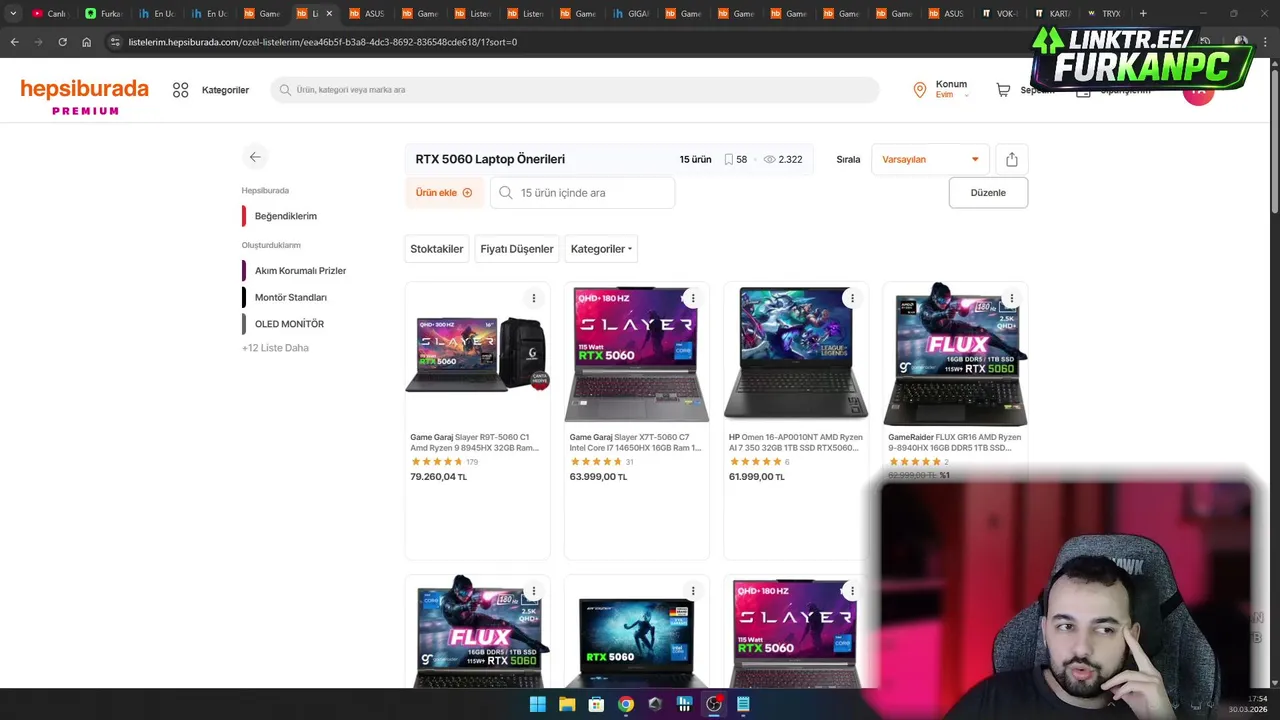
Task: Click the search magnifier in the list search box
Action: tap(506, 193)
